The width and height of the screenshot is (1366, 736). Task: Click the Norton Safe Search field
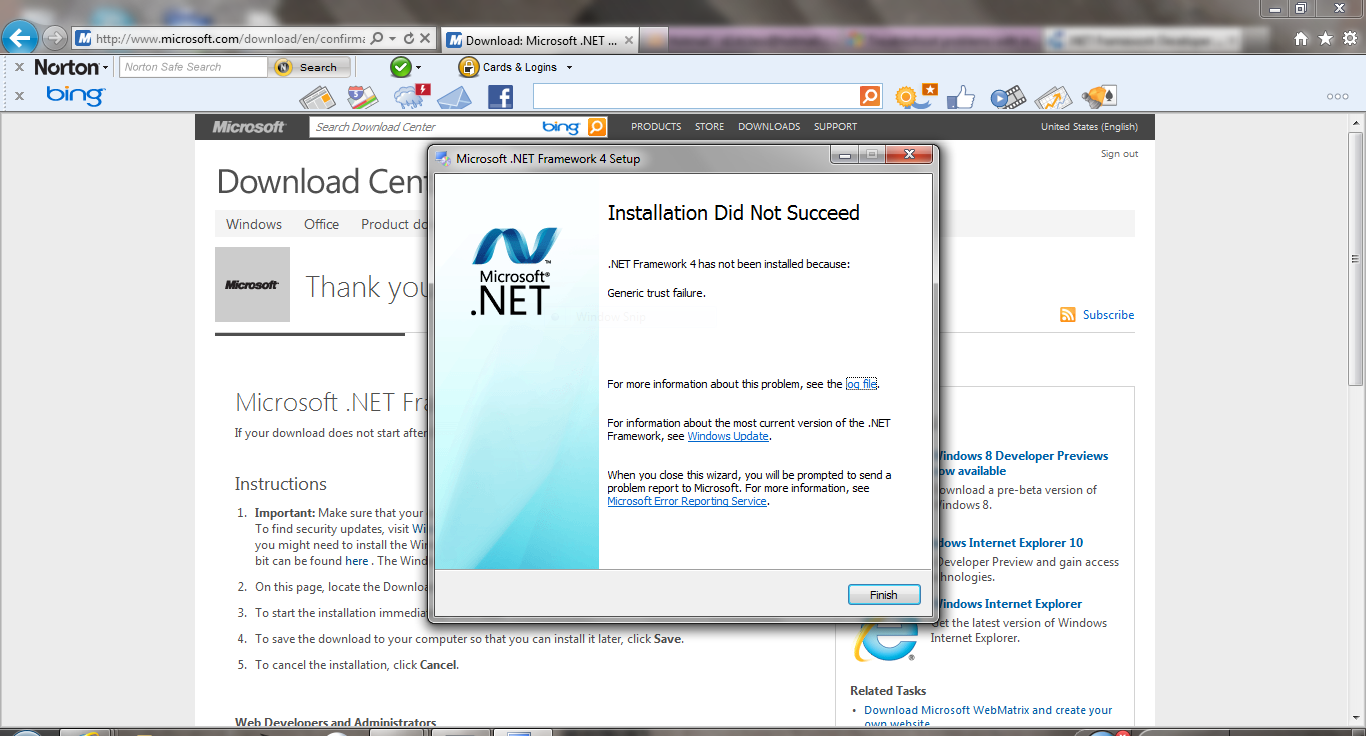pos(194,67)
